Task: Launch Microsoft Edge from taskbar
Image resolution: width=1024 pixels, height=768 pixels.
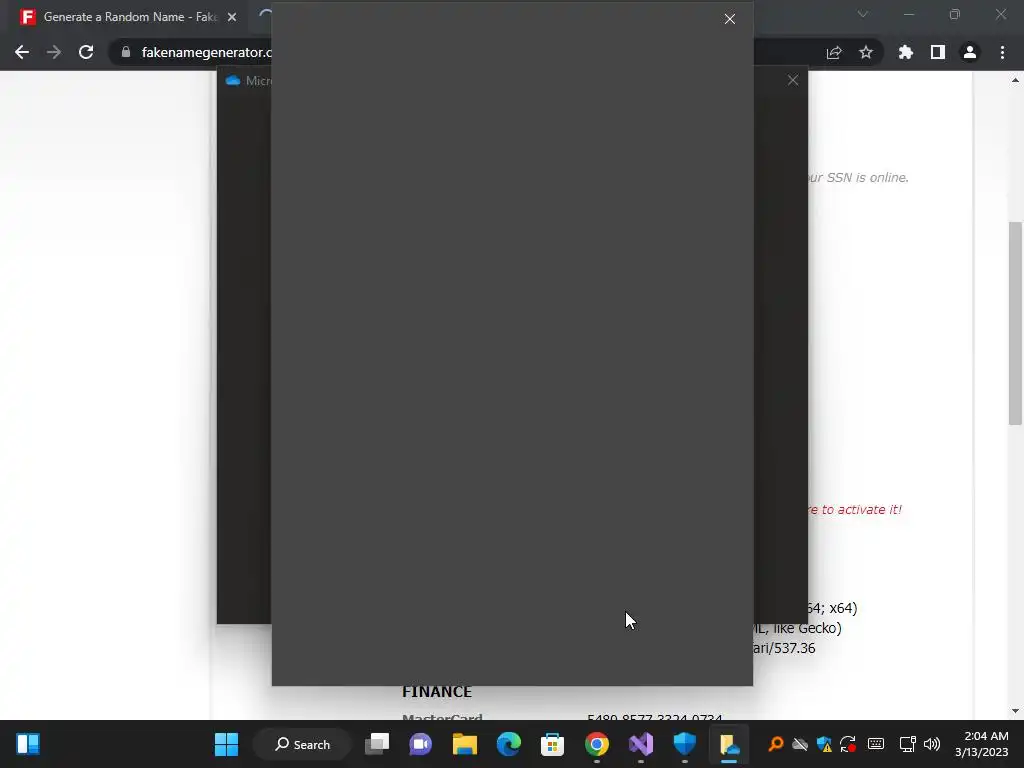Action: pos(509,744)
